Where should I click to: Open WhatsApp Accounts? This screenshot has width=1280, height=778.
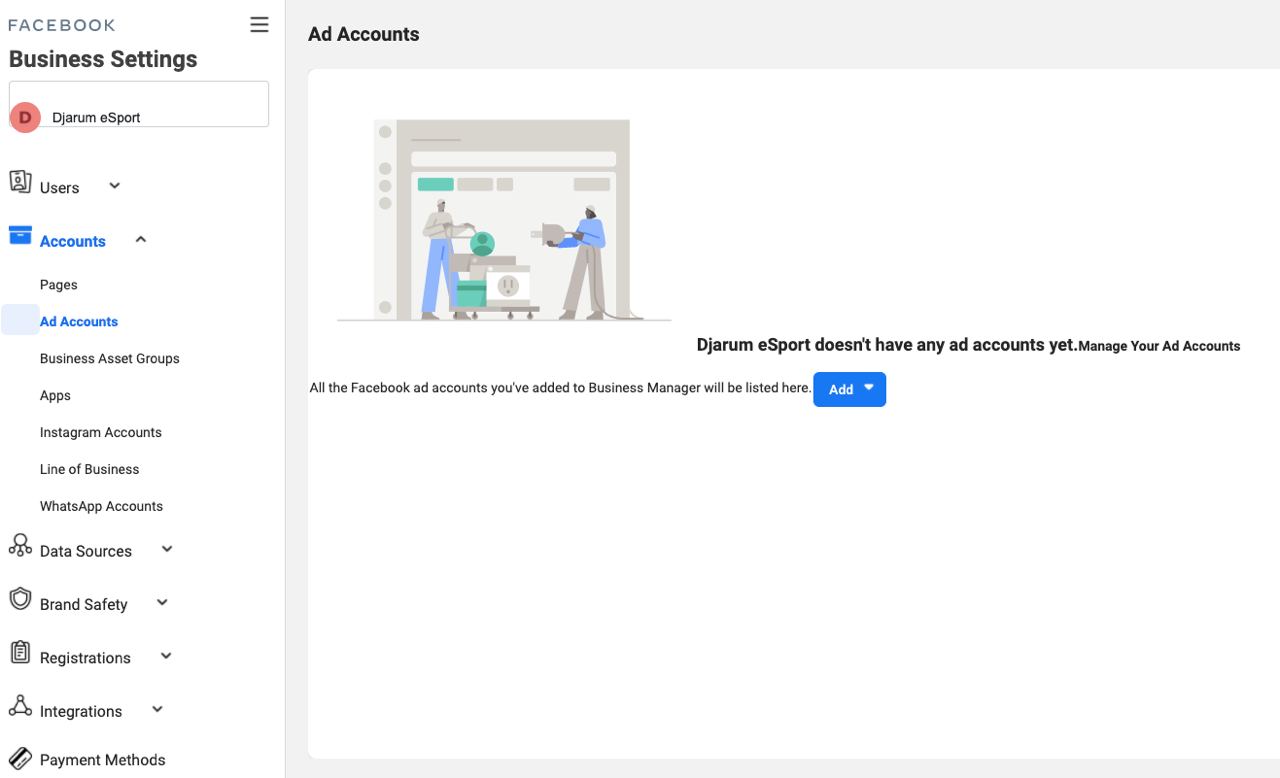101,507
